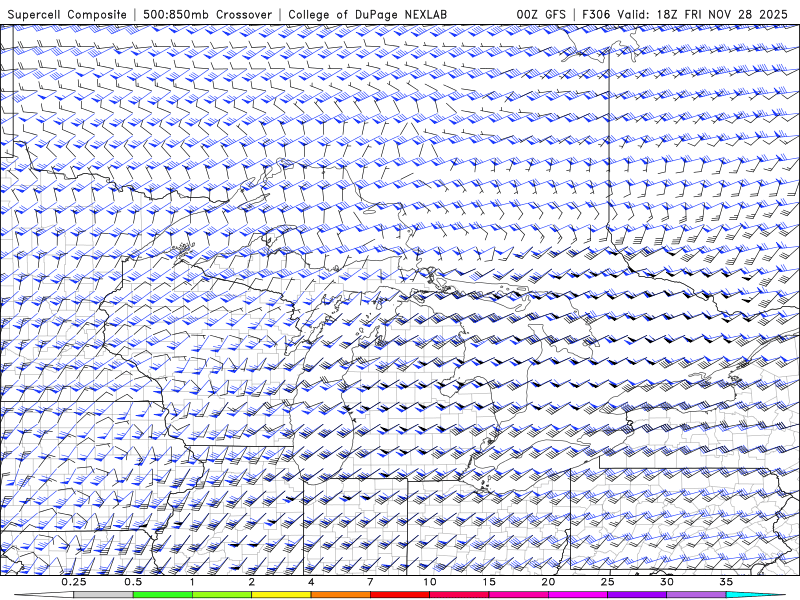Click the 4 color scale label
The height and width of the screenshot is (600, 800).
311,582
